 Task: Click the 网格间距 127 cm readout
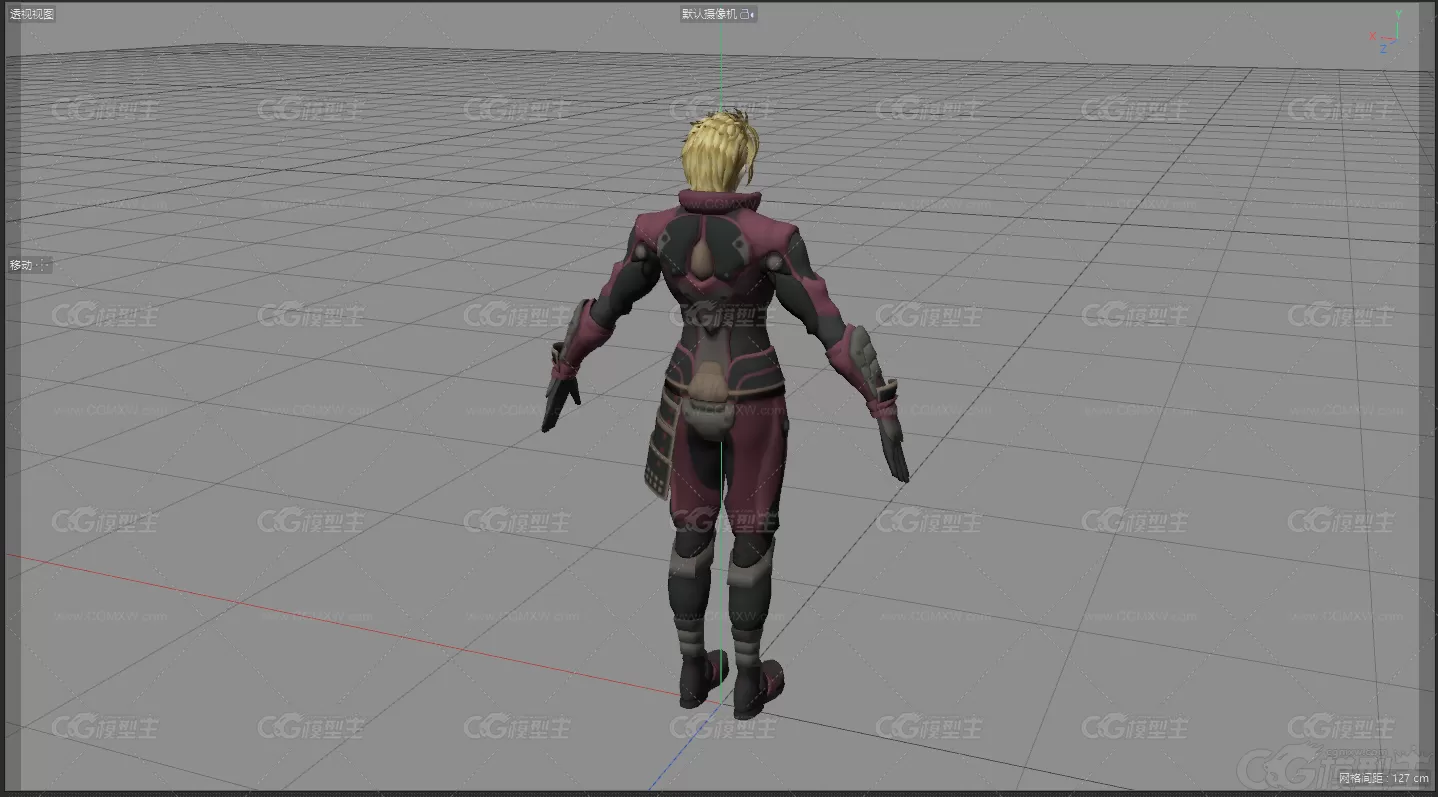point(1384,778)
